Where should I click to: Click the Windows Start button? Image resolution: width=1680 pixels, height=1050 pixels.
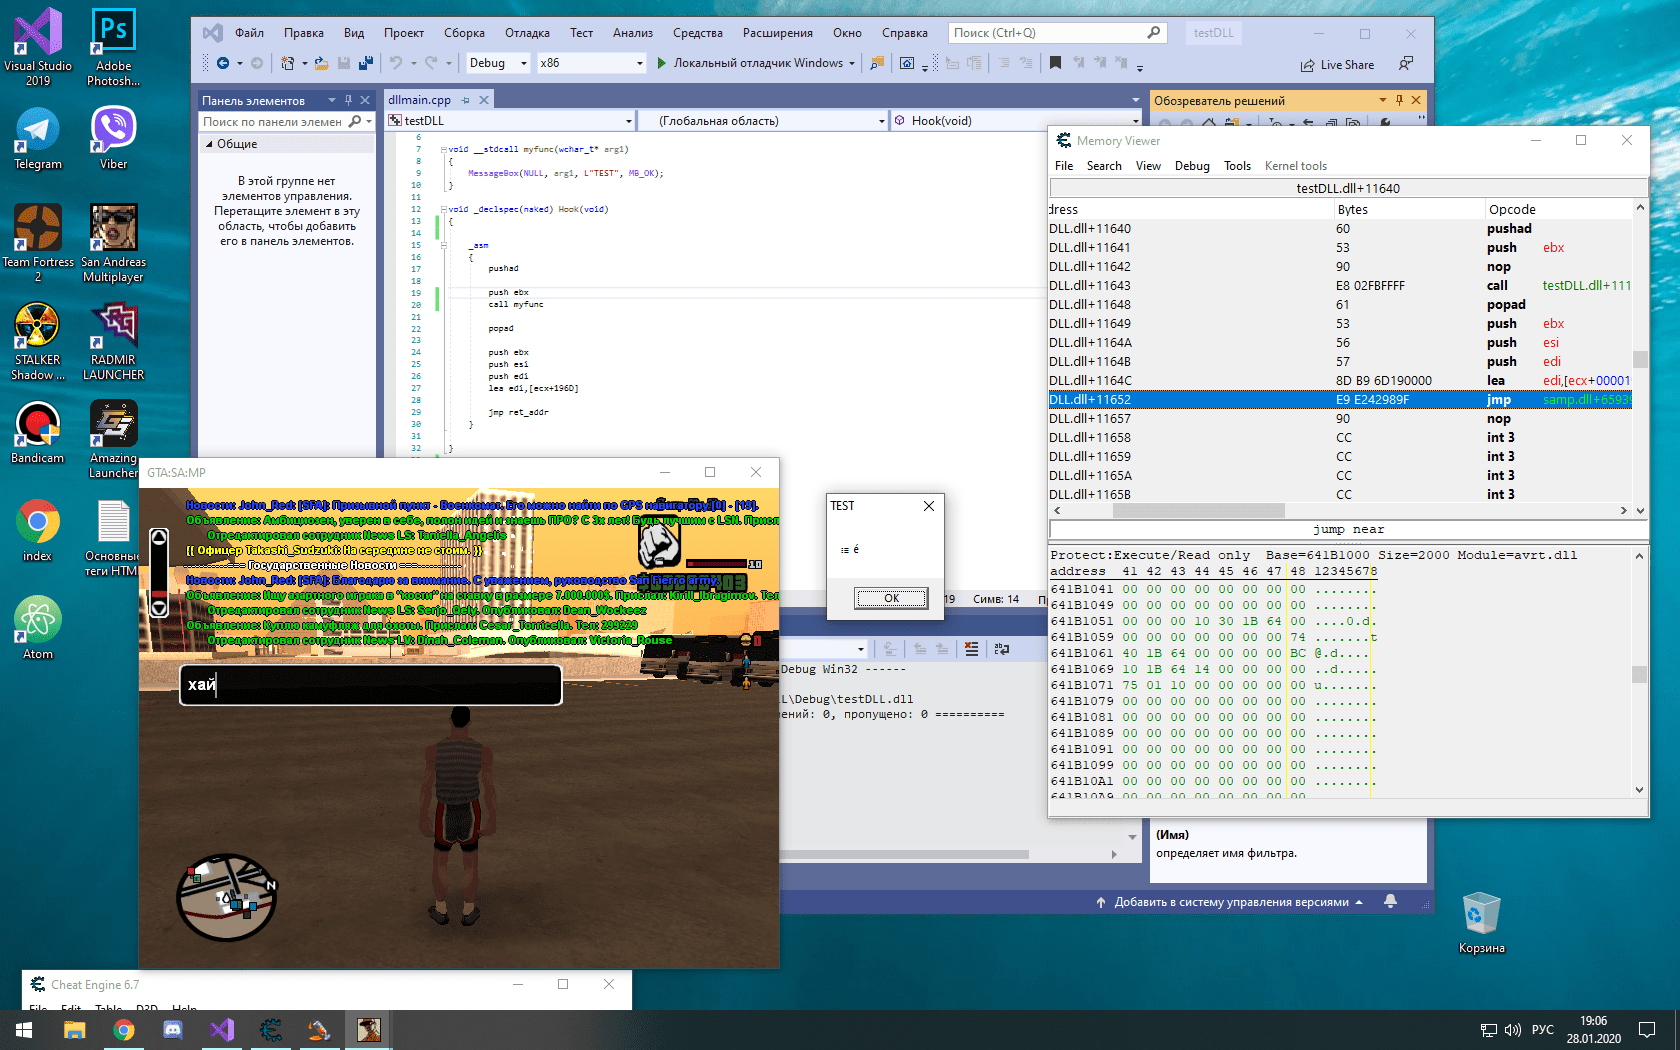coord(24,1030)
